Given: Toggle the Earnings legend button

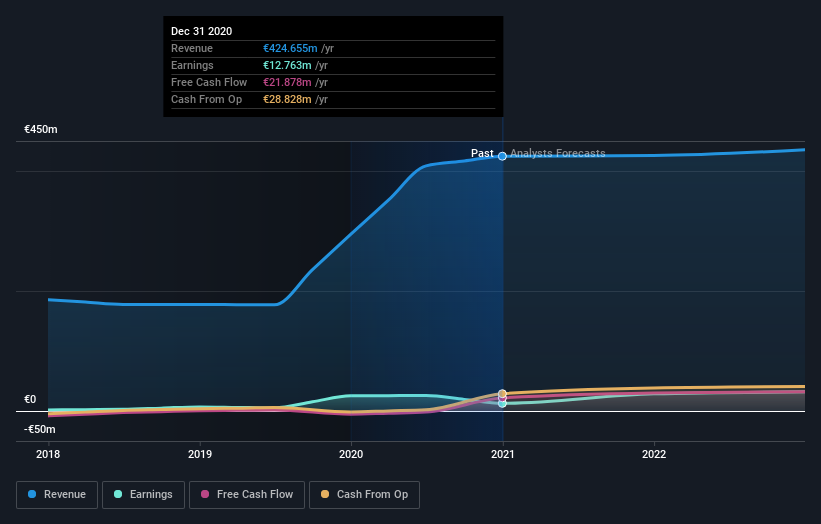Looking at the screenshot, I should coord(143,495).
